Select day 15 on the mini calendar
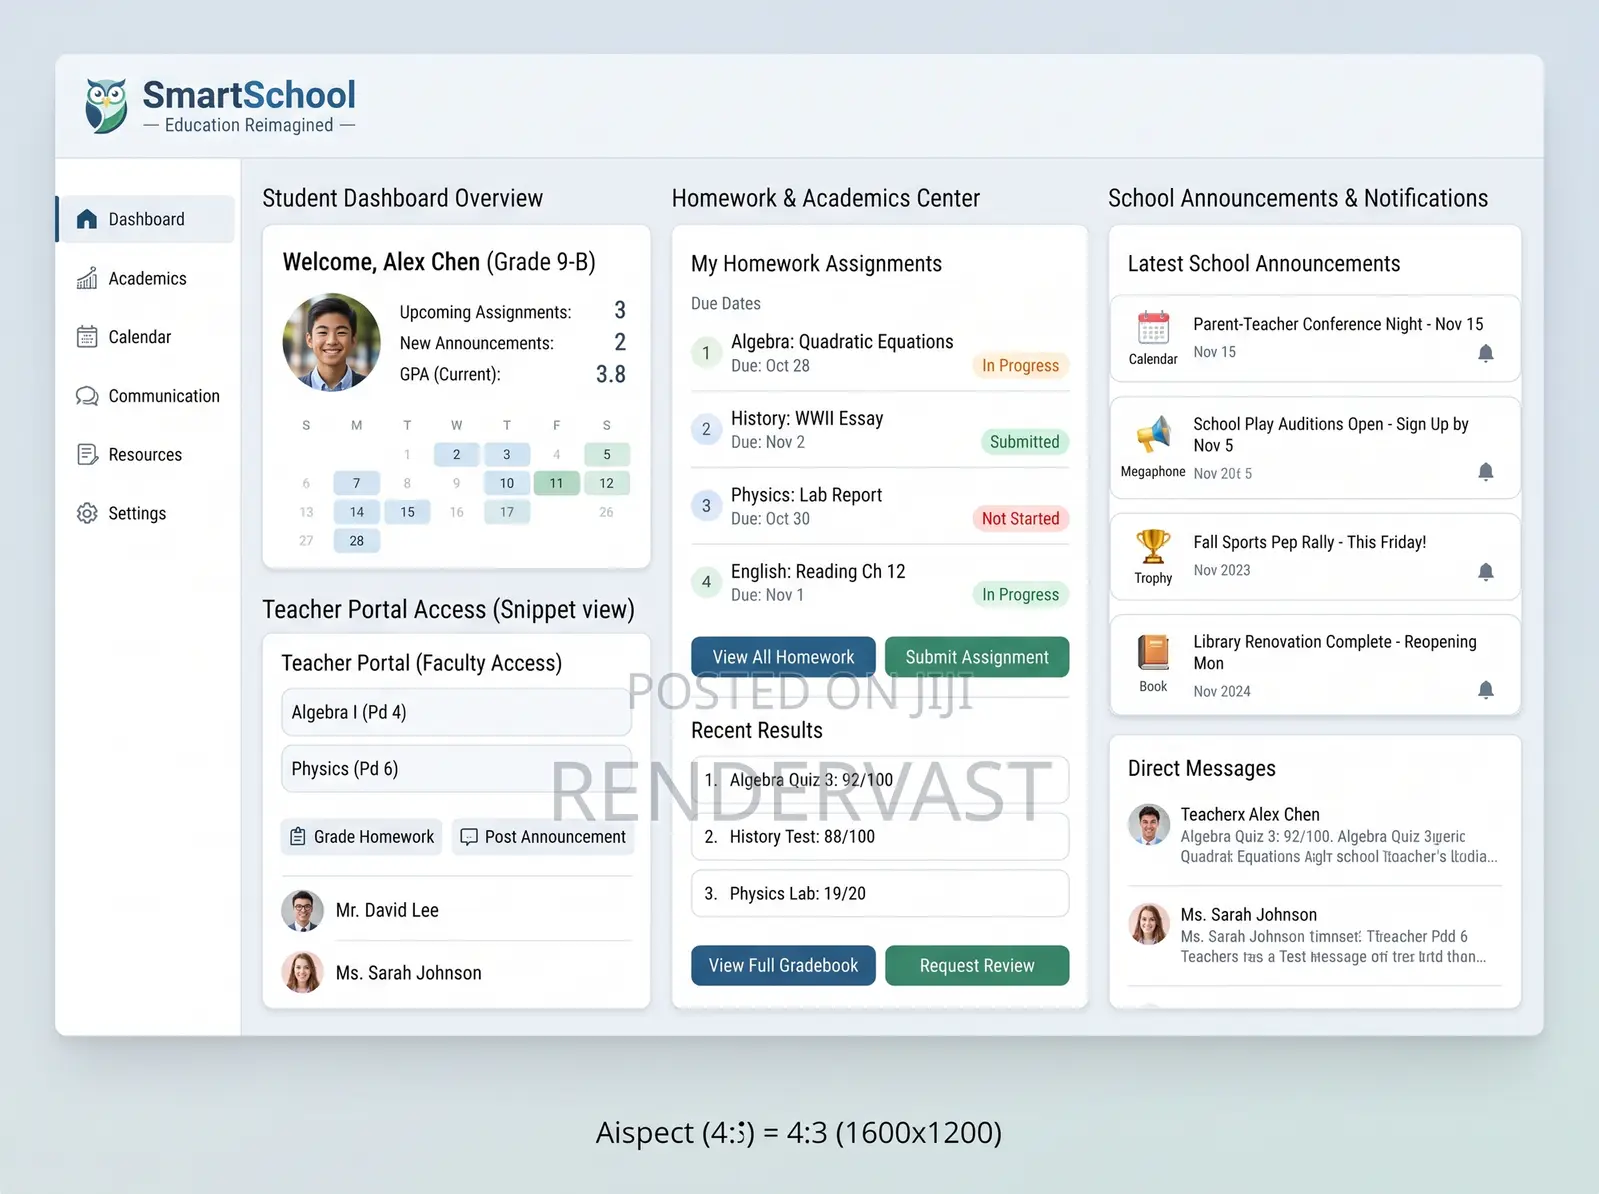Image resolution: width=1599 pixels, height=1194 pixels. (407, 512)
